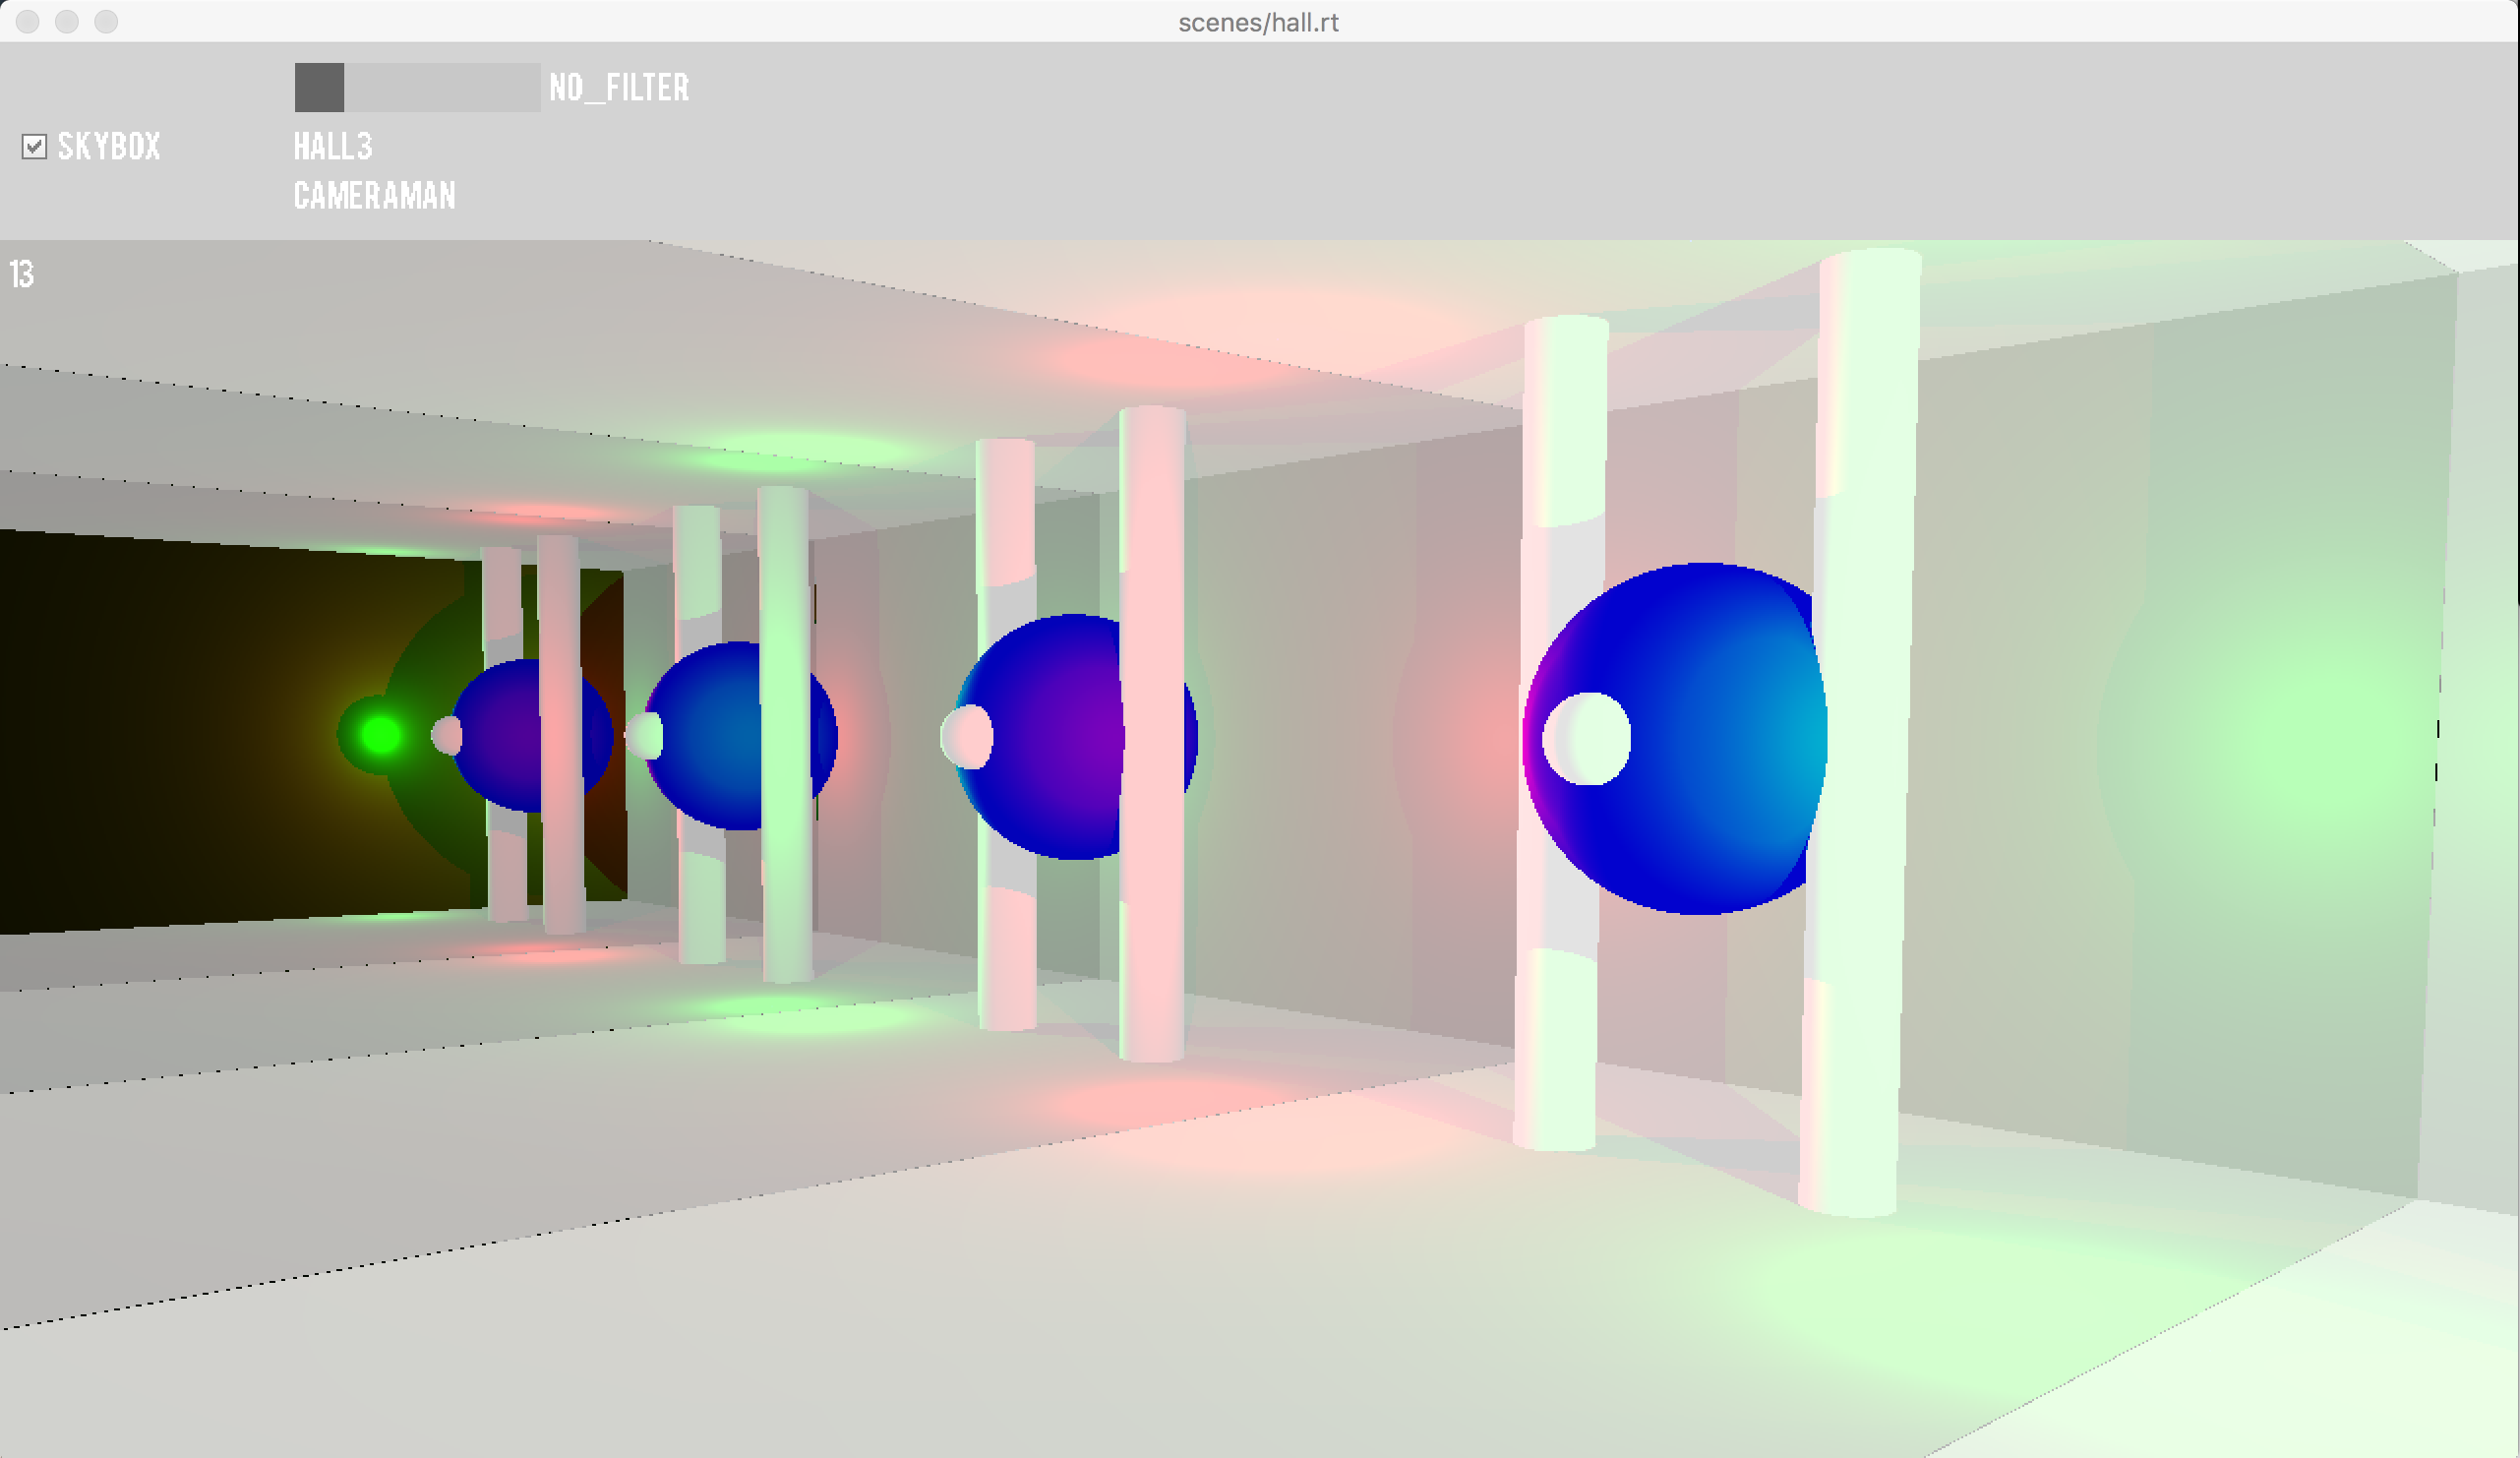Click the frame counter reading 13
Screen dimensions: 2520x1458
coord(22,274)
